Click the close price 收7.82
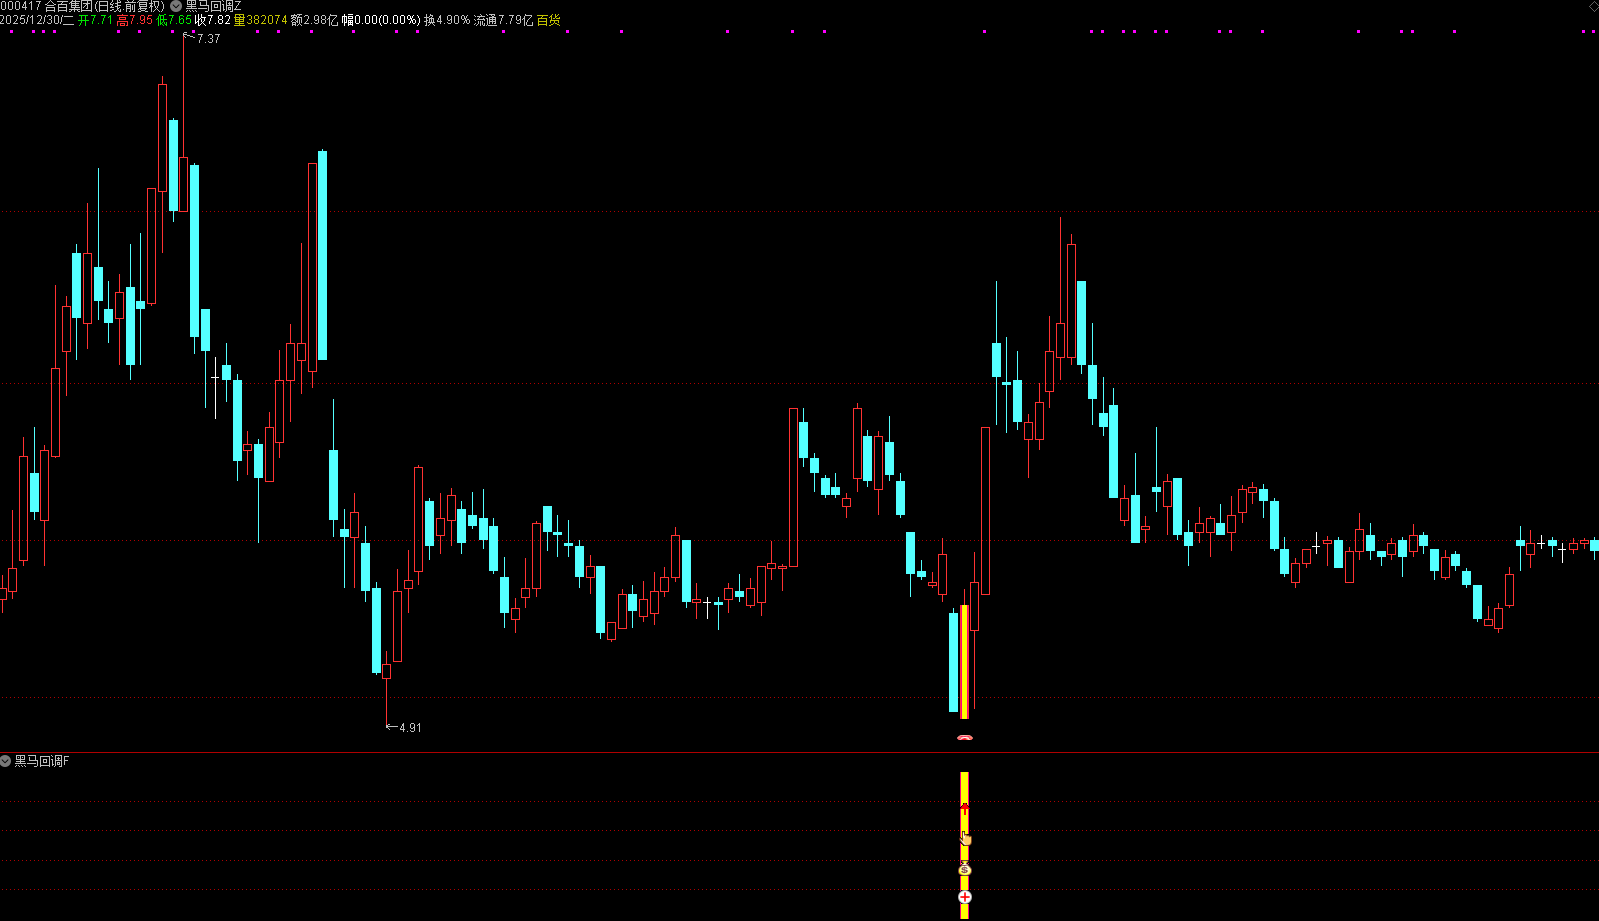The image size is (1599, 921). pos(213,20)
